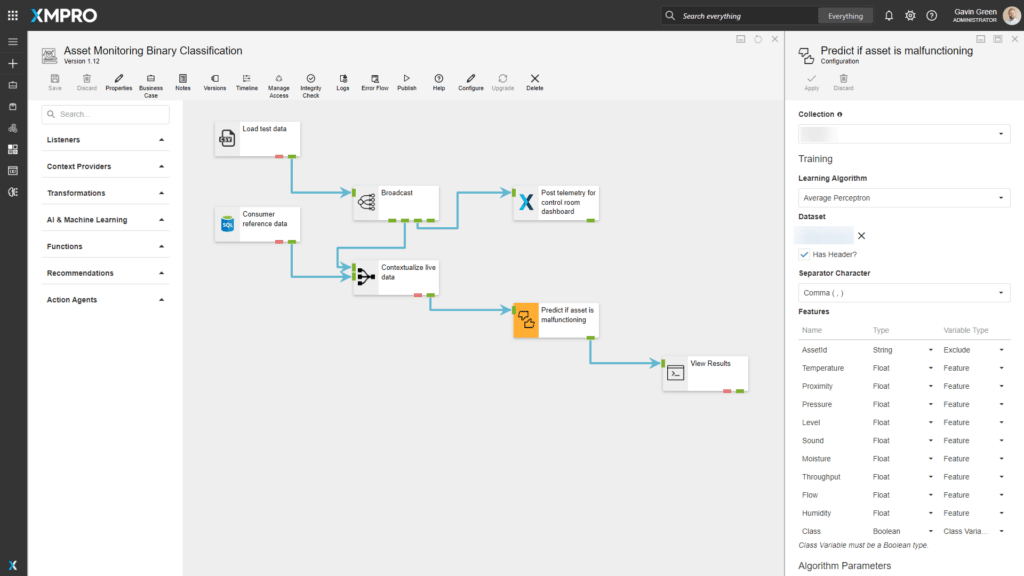The height and width of the screenshot is (576, 1024).
Task: Open the notifications bell icon
Action: pyautogui.click(x=888, y=16)
